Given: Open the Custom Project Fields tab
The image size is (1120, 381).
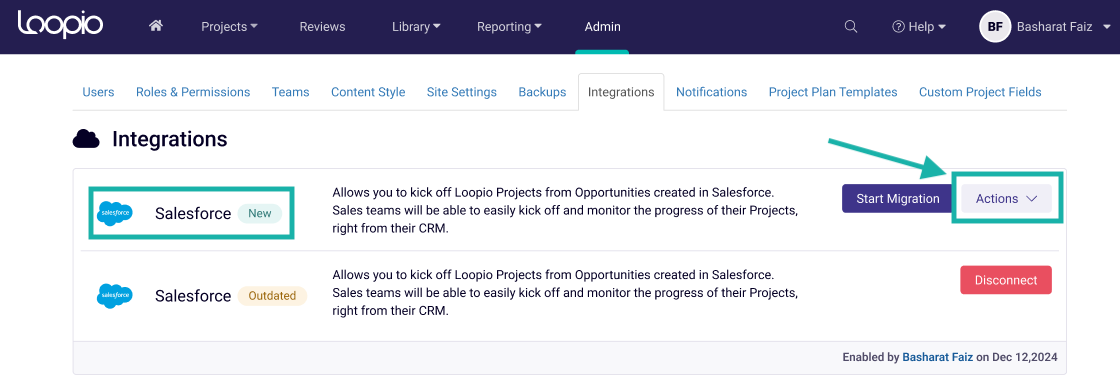Looking at the screenshot, I should coord(980,92).
